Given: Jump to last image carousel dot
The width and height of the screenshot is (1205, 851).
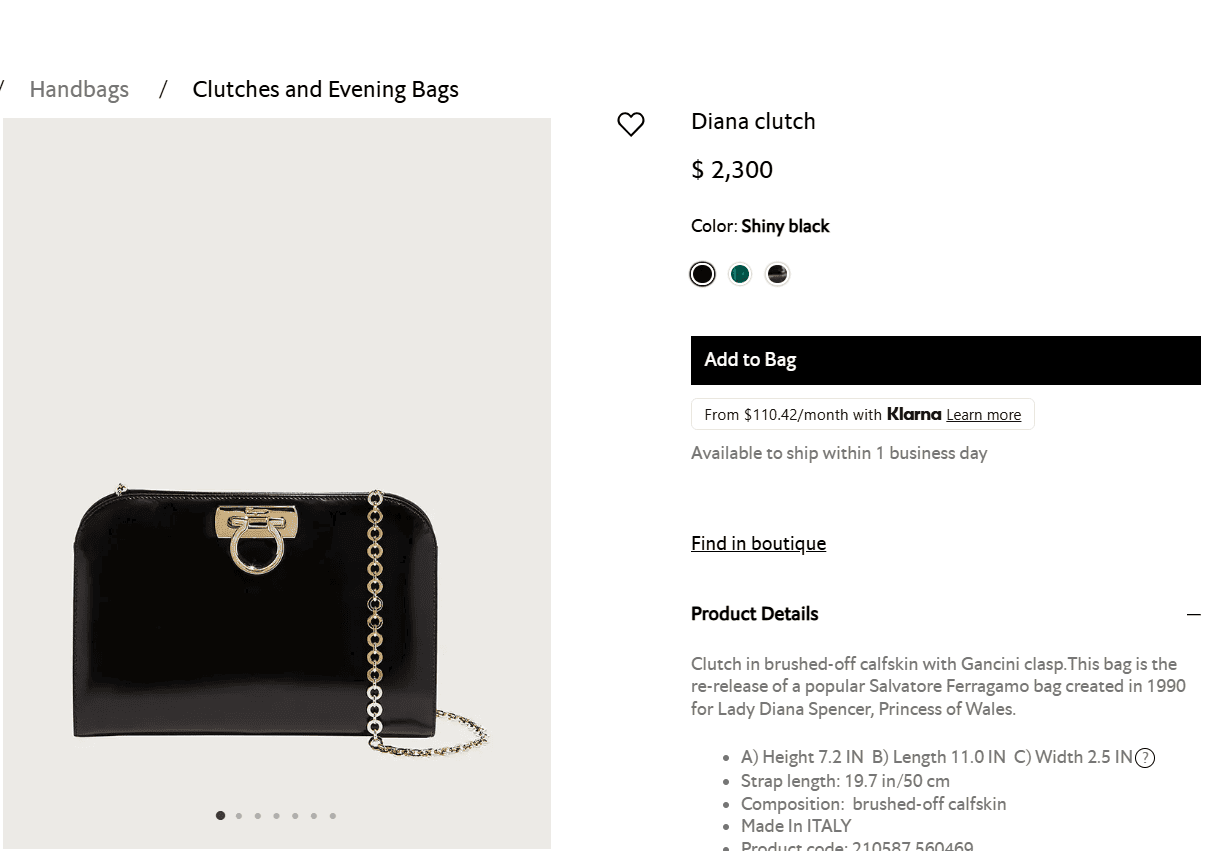Looking at the screenshot, I should pos(333,815).
